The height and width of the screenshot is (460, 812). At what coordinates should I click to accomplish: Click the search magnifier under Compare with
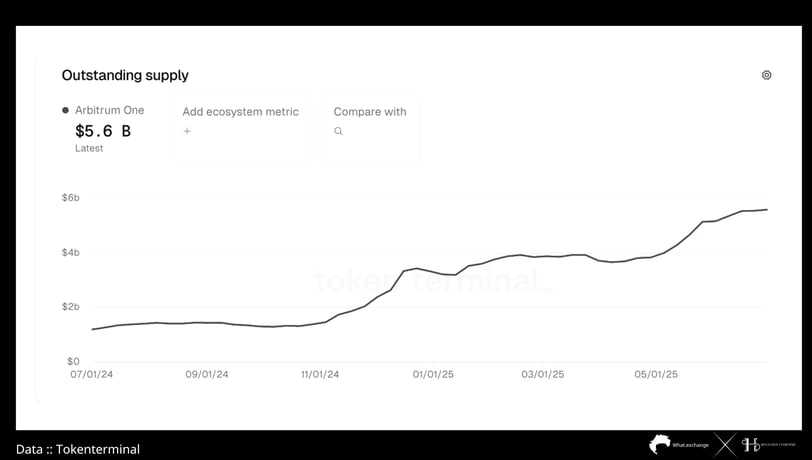(338, 131)
